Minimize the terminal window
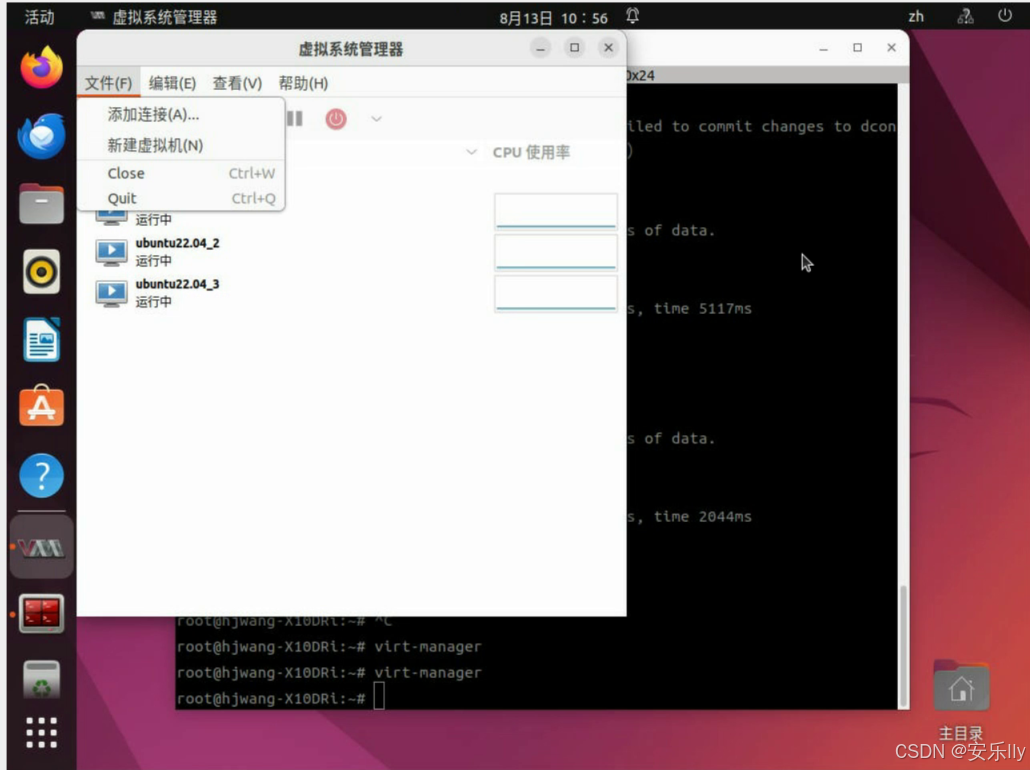The height and width of the screenshot is (770, 1030). pyautogui.click(x=824, y=48)
